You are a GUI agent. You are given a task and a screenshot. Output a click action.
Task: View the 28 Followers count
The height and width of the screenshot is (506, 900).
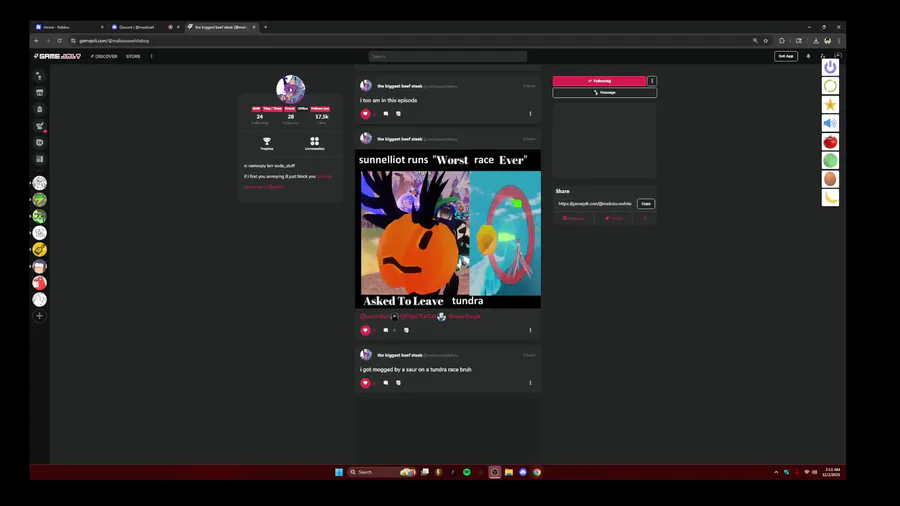click(290, 119)
